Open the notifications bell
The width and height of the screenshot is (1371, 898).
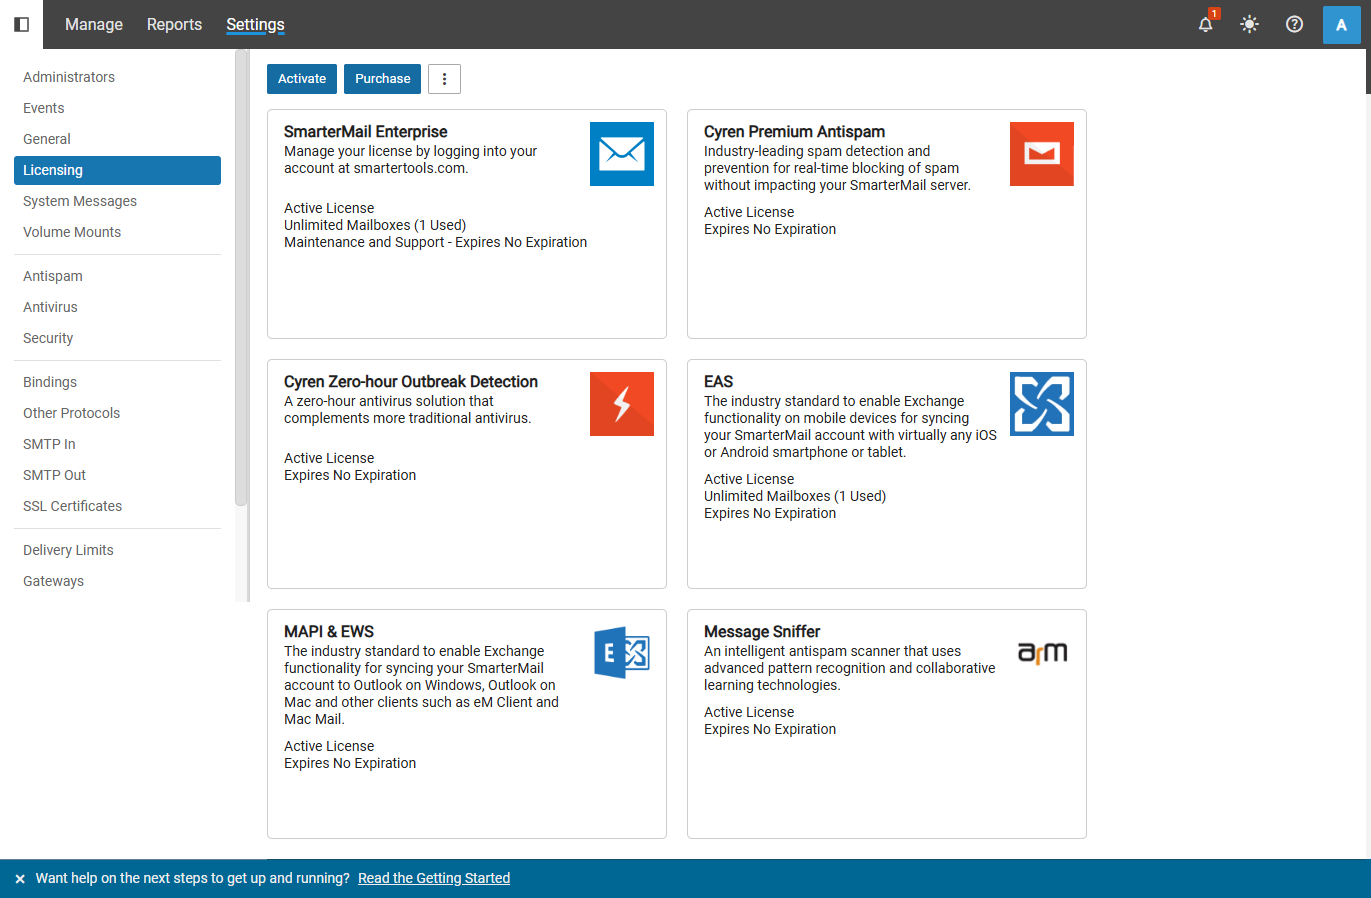click(1206, 24)
